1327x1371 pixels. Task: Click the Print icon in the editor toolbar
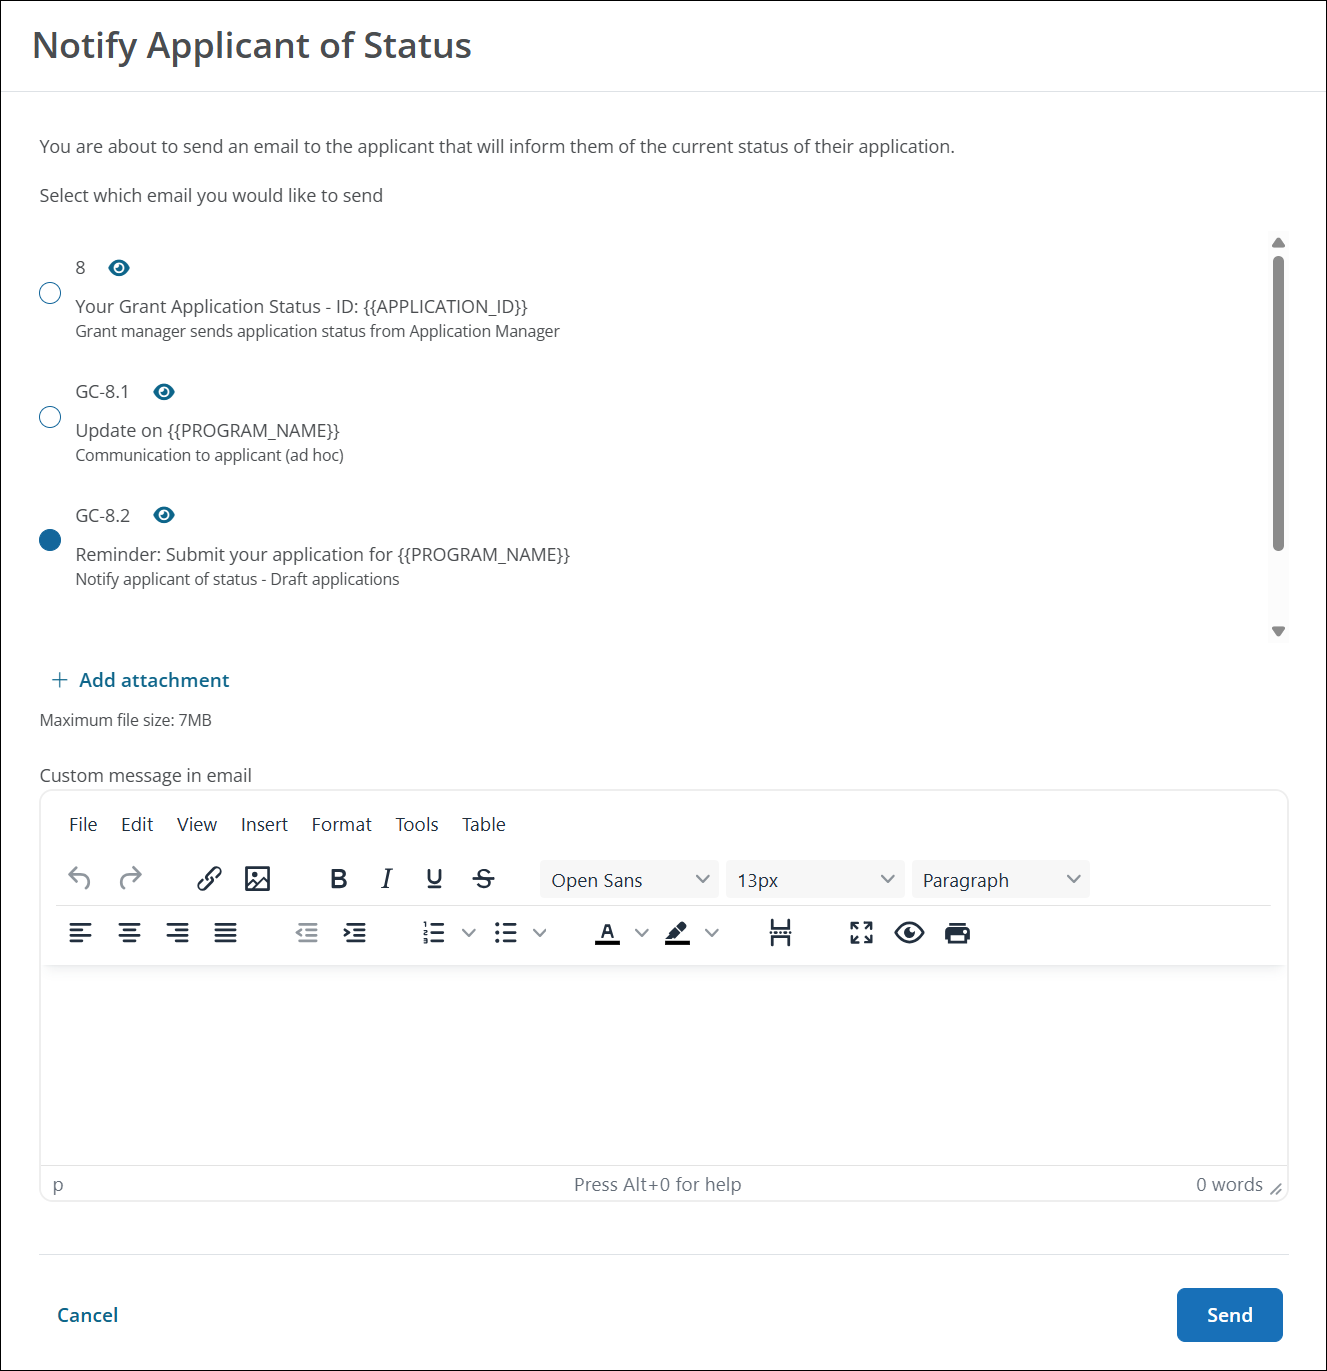pos(957,932)
